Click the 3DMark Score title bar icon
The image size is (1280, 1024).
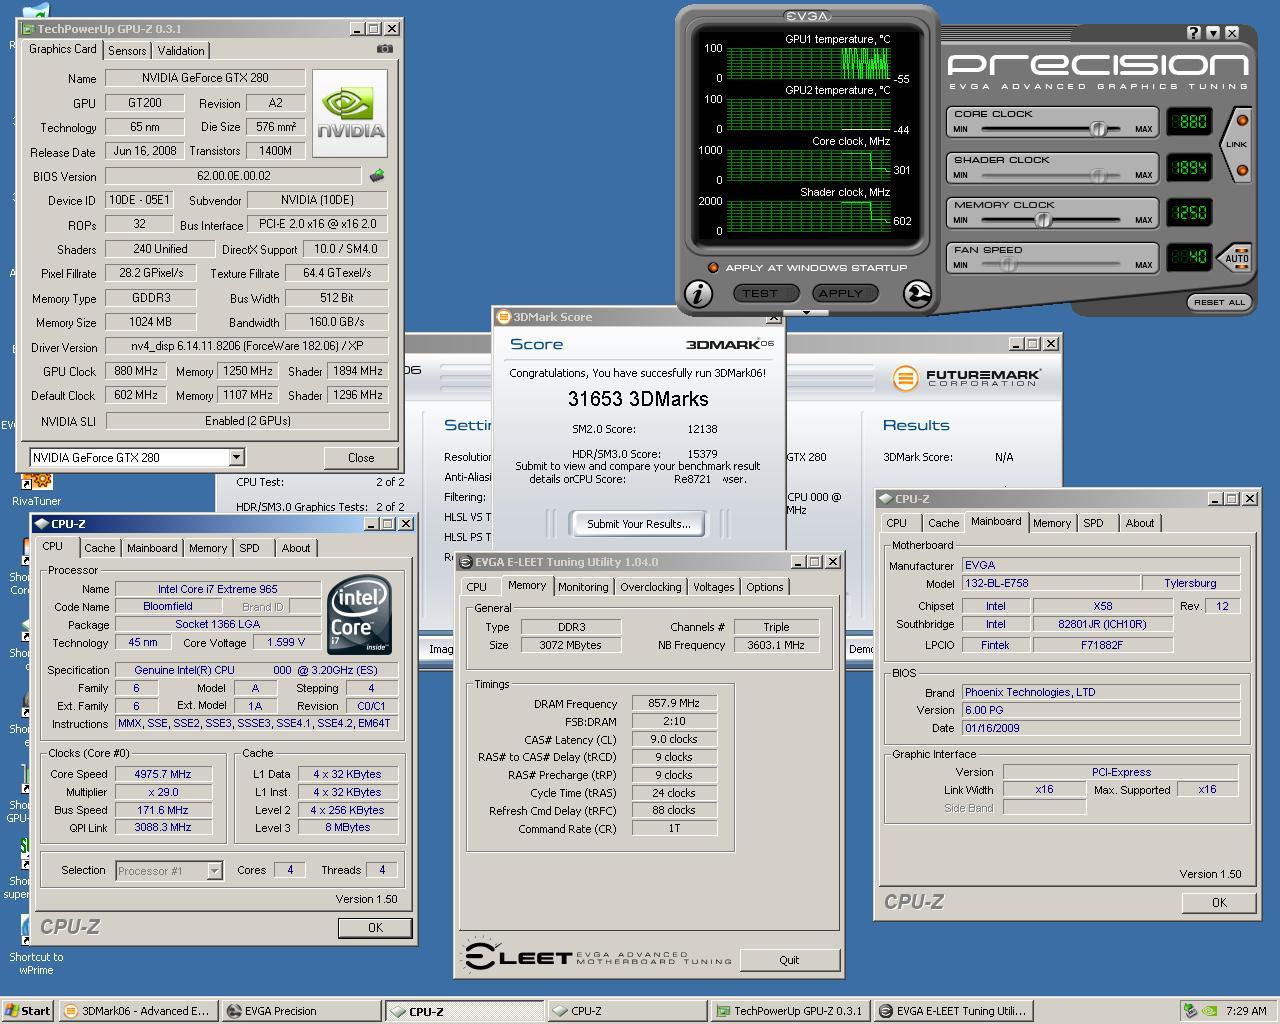pos(504,317)
